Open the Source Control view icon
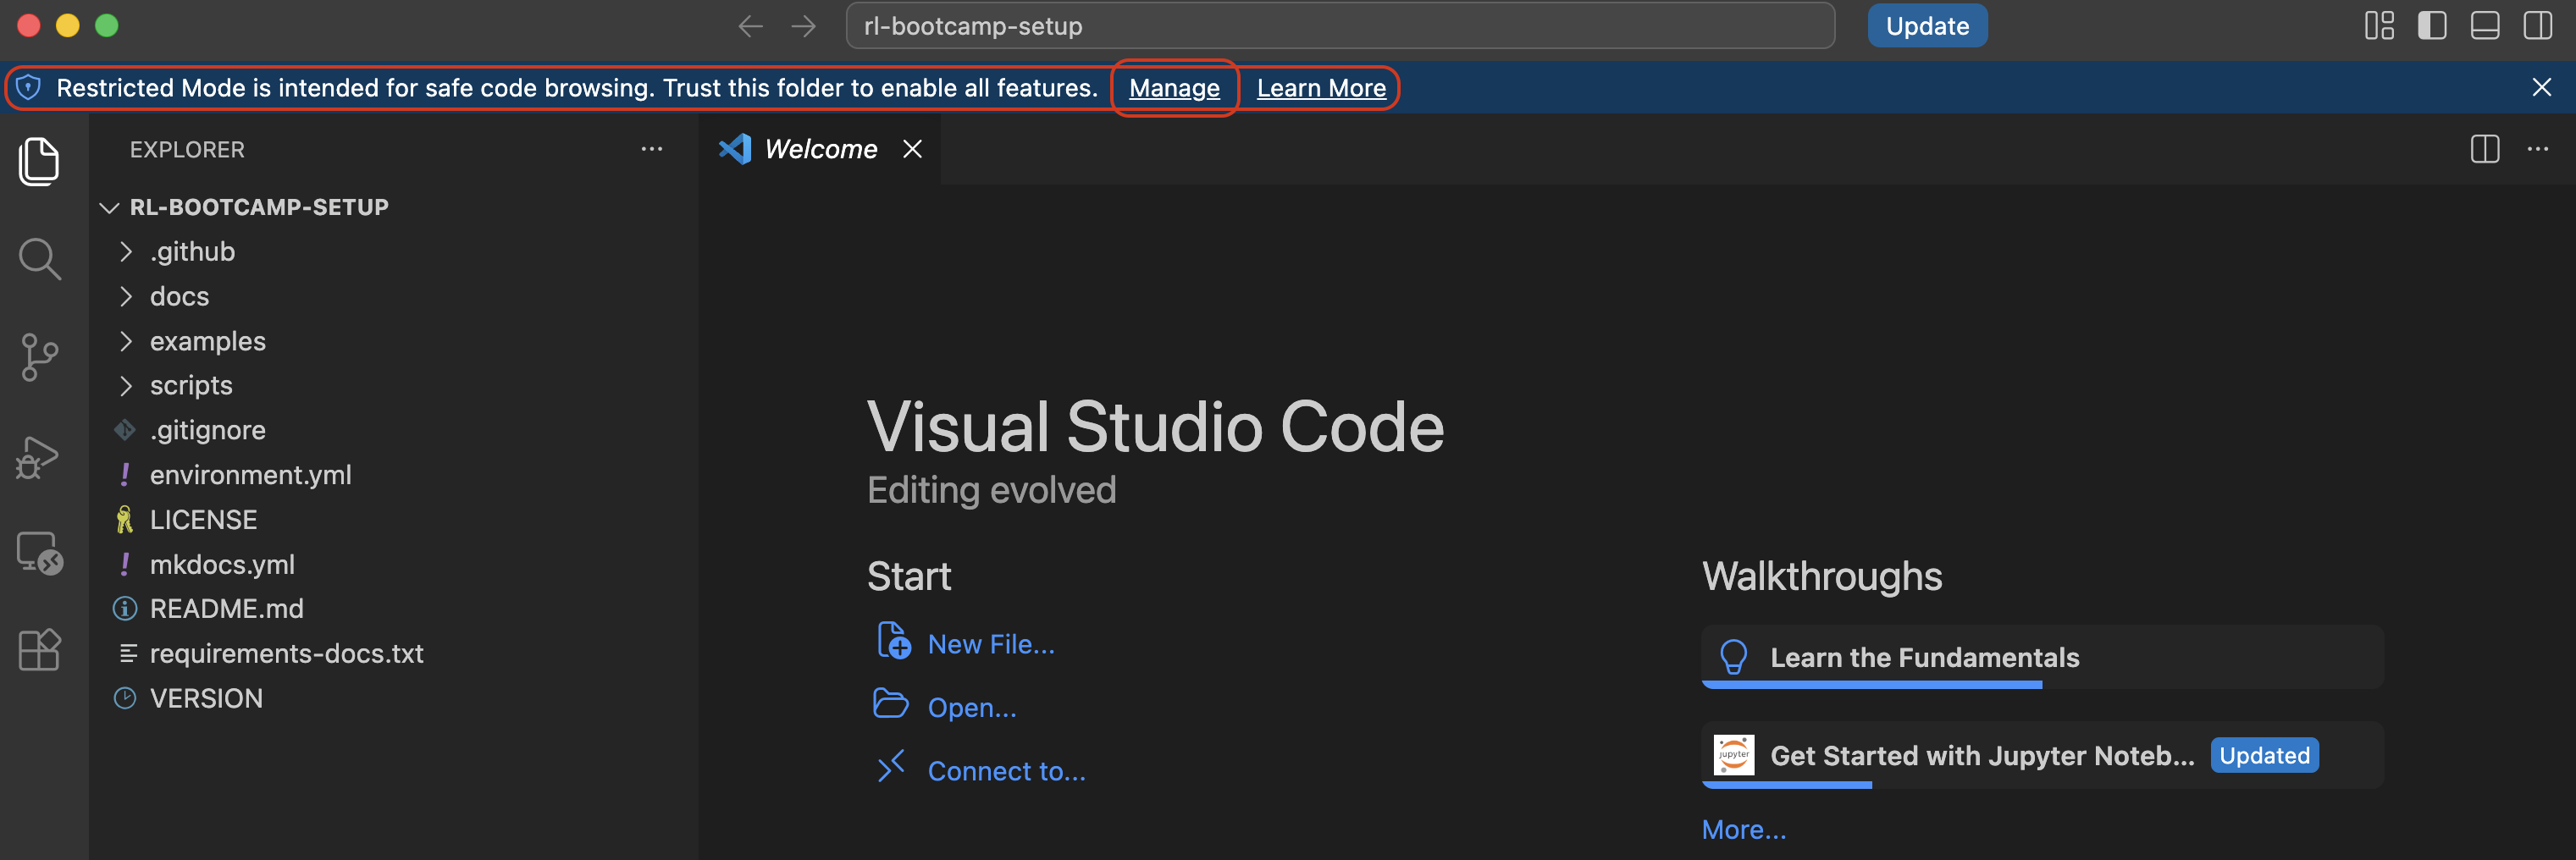The image size is (2576, 860). 40,357
